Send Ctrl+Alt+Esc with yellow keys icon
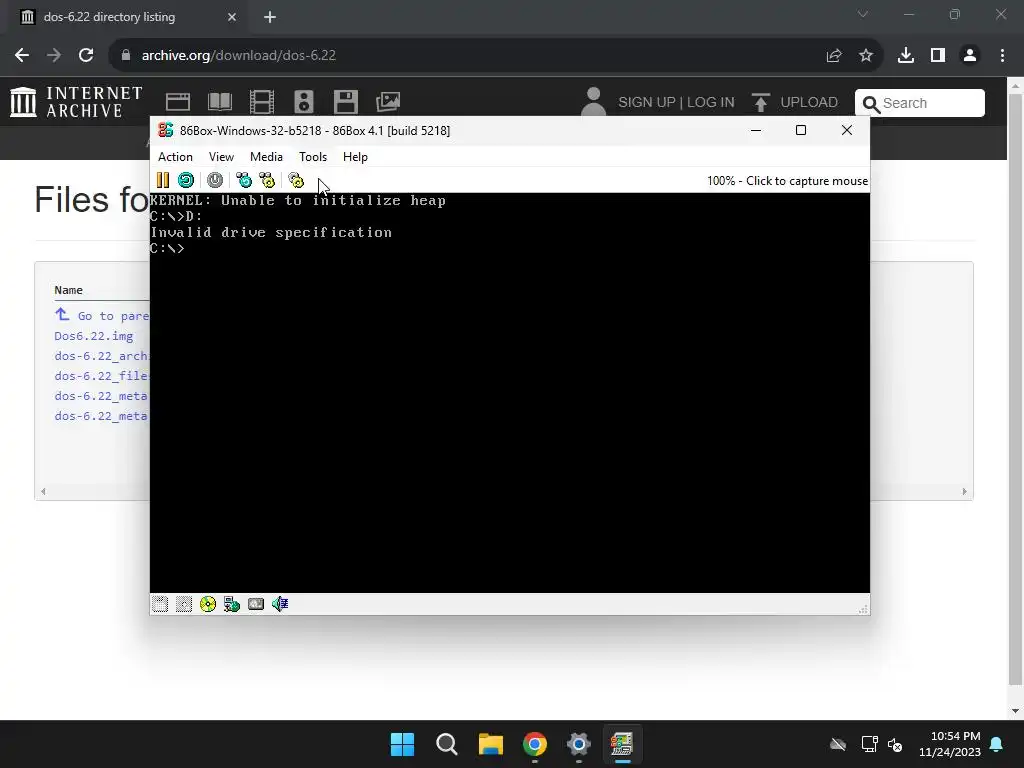 (x=267, y=180)
